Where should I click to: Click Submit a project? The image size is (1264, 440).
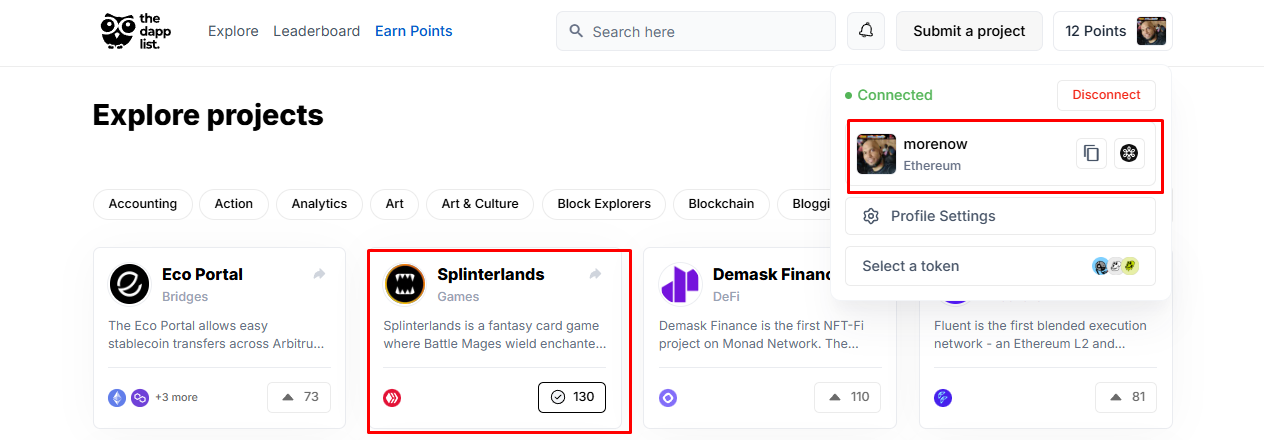969,31
